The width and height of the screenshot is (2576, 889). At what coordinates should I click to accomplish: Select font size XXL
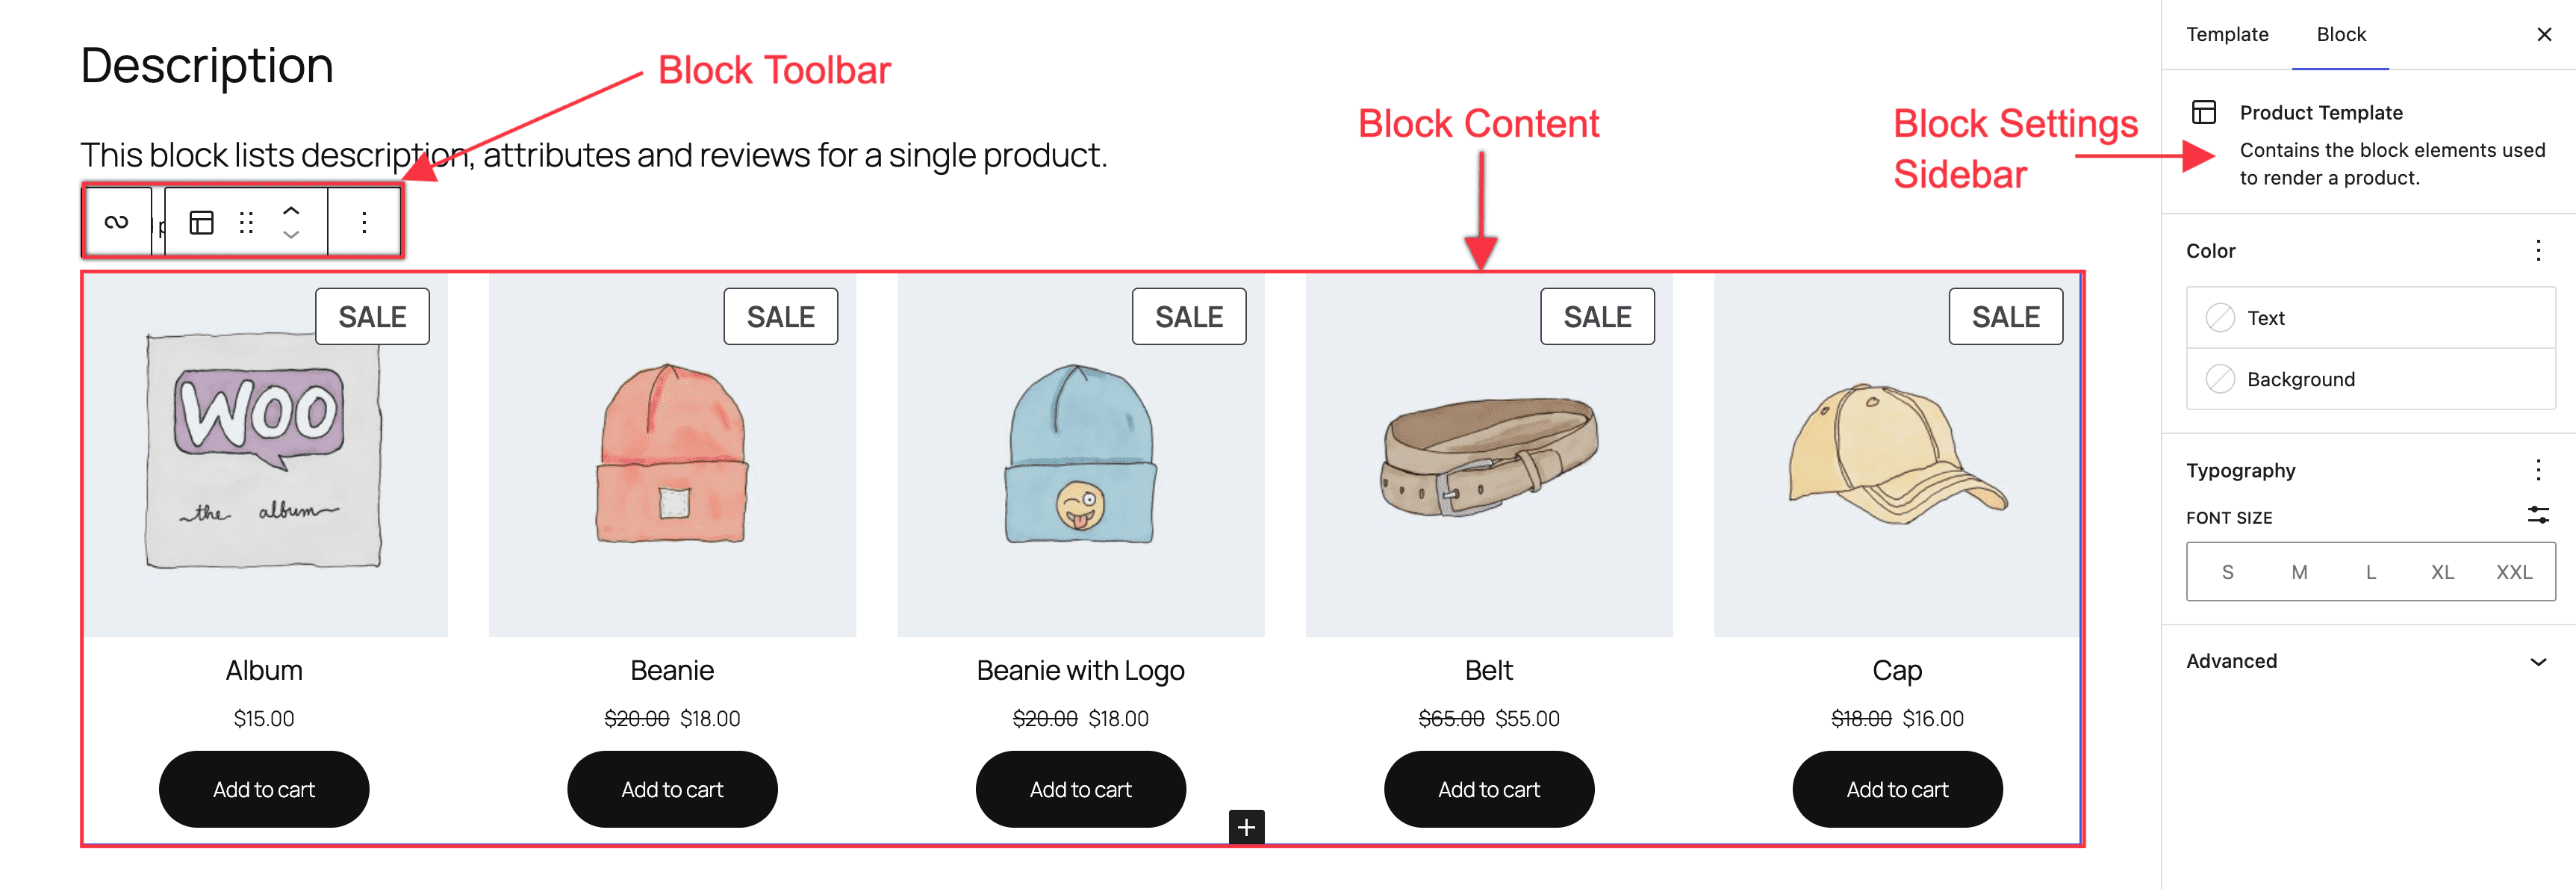[2513, 572]
